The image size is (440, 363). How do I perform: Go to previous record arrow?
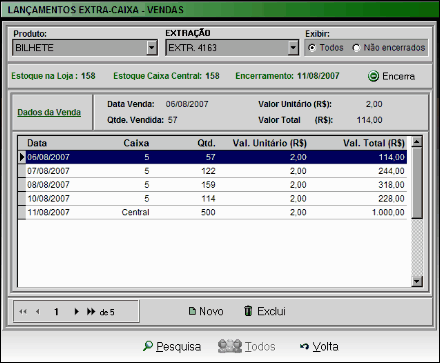coord(38,312)
